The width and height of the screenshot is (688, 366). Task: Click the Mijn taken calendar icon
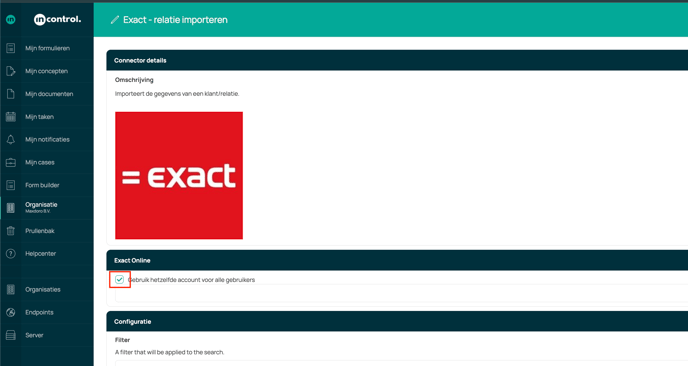(11, 117)
